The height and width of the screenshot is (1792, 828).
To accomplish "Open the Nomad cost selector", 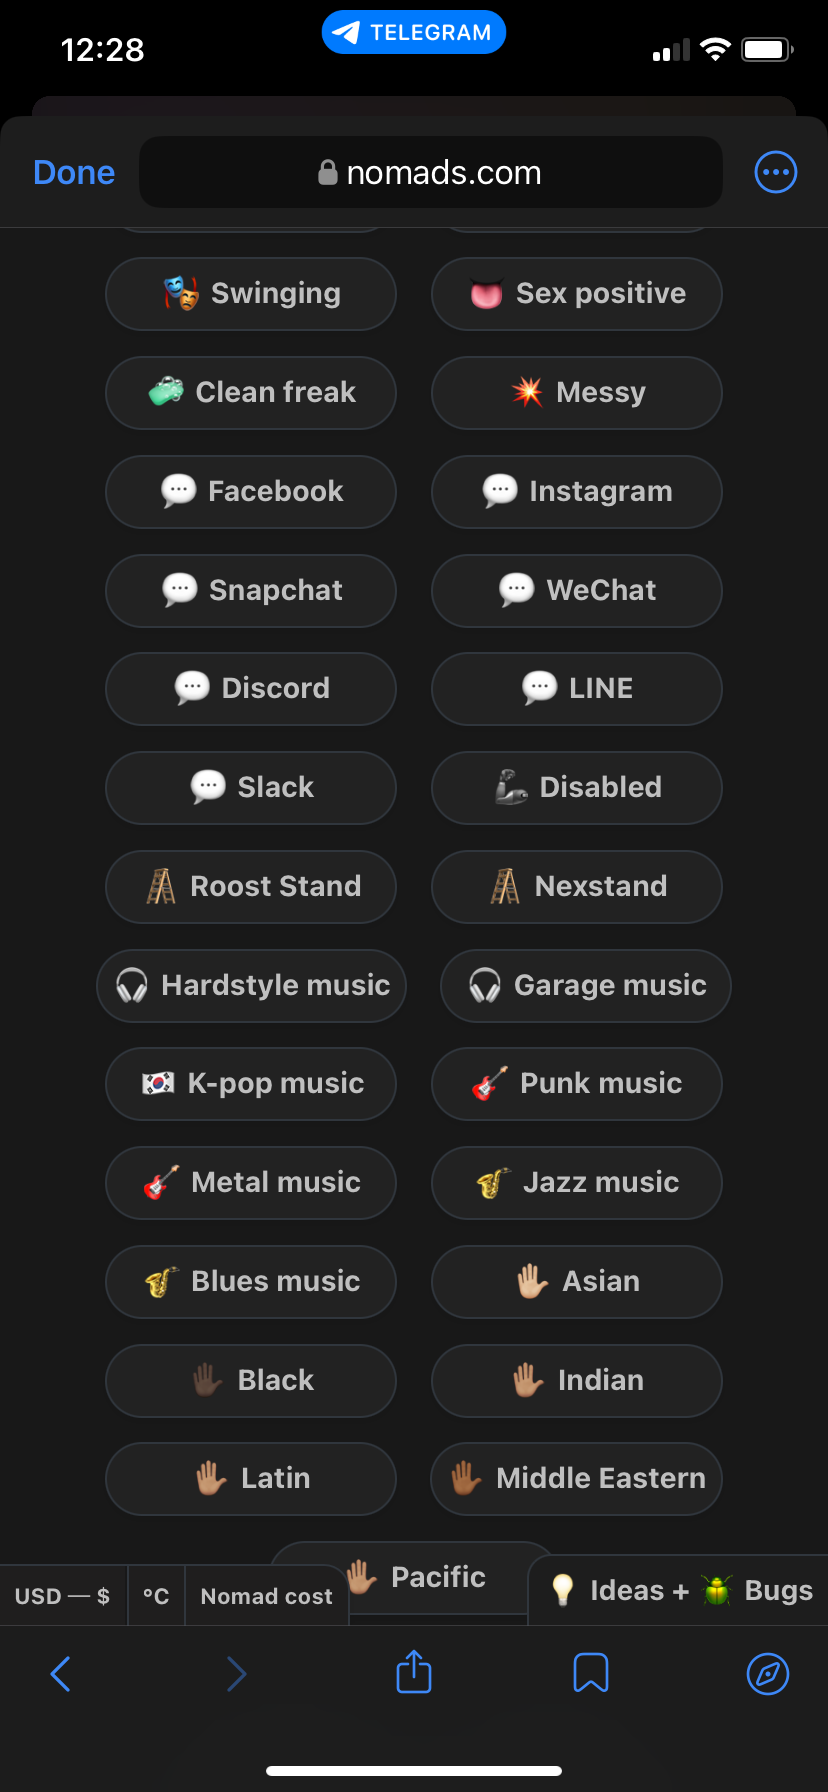I will click(x=266, y=1596).
